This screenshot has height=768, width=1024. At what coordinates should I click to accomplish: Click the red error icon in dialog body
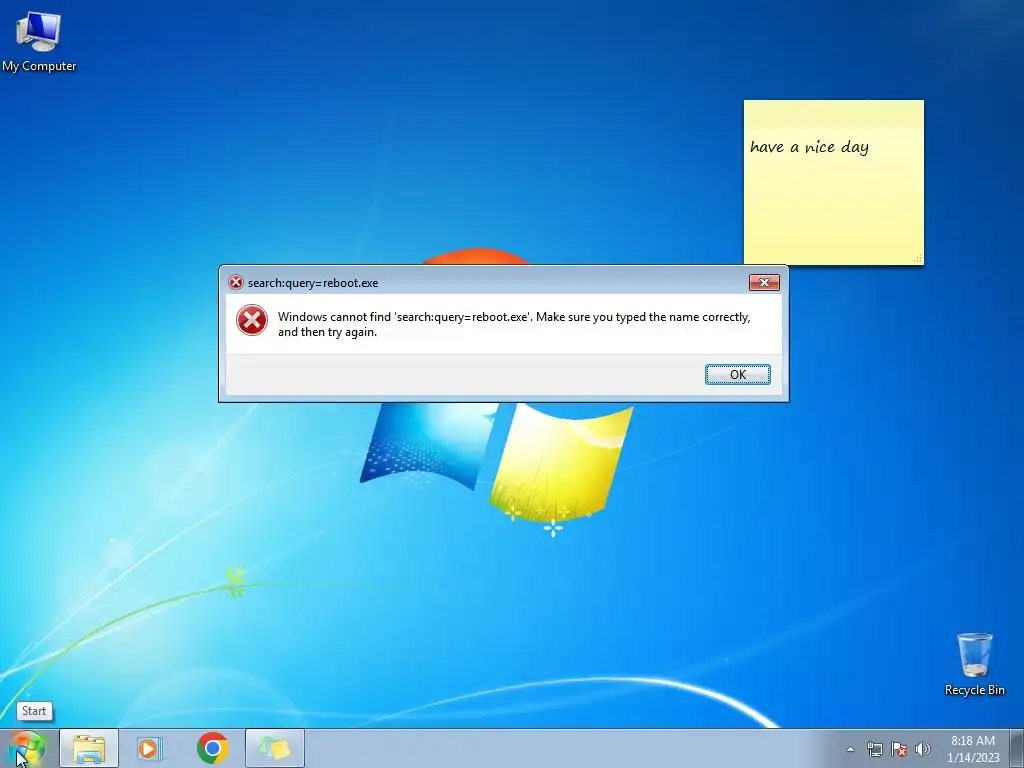click(252, 321)
